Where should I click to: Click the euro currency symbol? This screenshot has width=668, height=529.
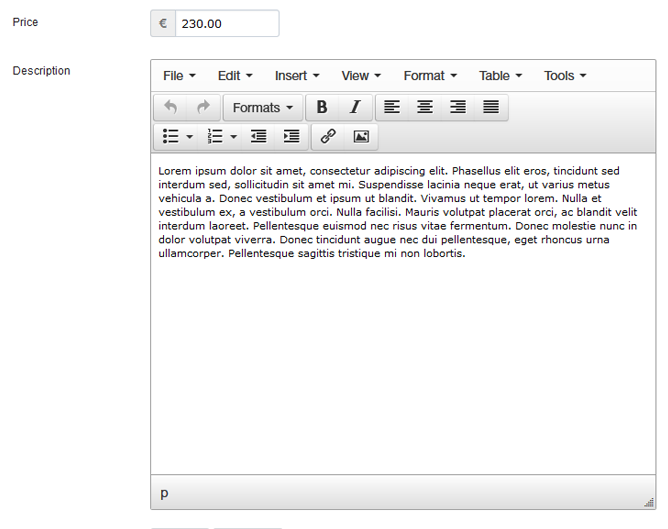click(163, 23)
